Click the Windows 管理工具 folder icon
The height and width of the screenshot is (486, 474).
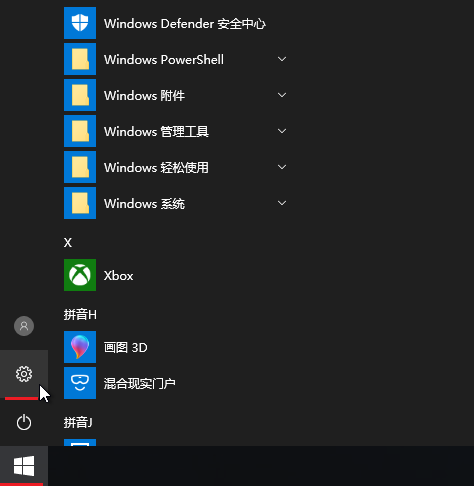[x=80, y=131]
